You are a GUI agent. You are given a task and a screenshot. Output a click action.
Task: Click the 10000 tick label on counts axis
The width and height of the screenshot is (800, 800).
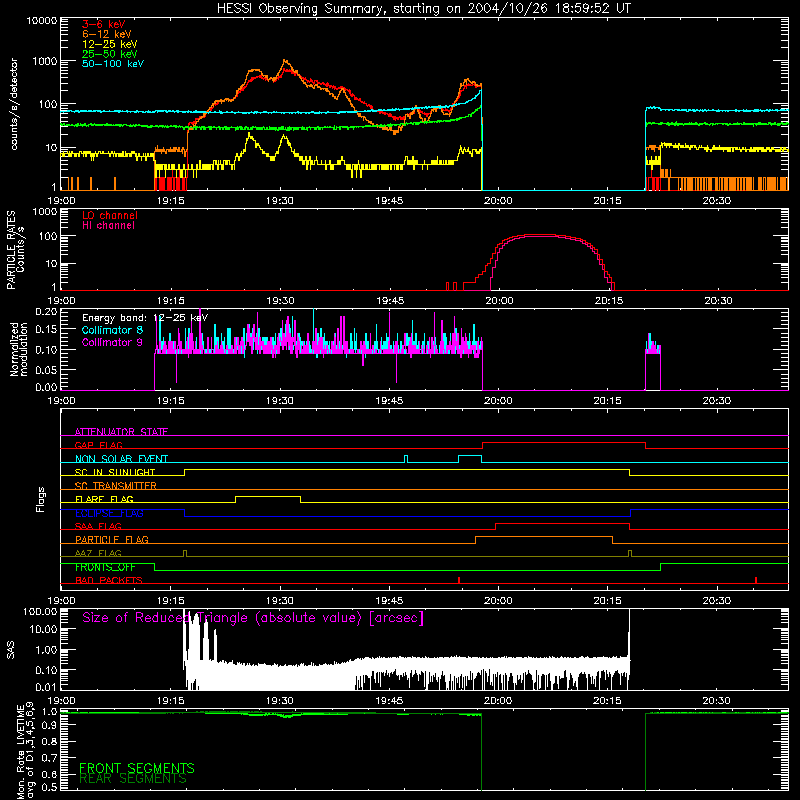[x=42, y=21]
